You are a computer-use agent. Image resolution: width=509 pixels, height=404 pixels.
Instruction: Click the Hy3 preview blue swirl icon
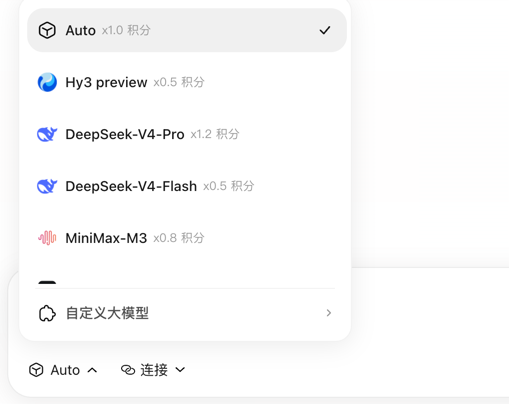point(47,82)
